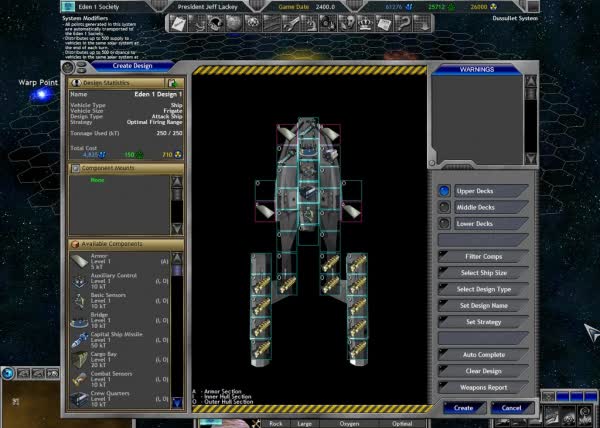The height and width of the screenshot is (428, 600).
Task: Click the design name 'Eden 1 Design 1'
Action: (x=158, y=94)
